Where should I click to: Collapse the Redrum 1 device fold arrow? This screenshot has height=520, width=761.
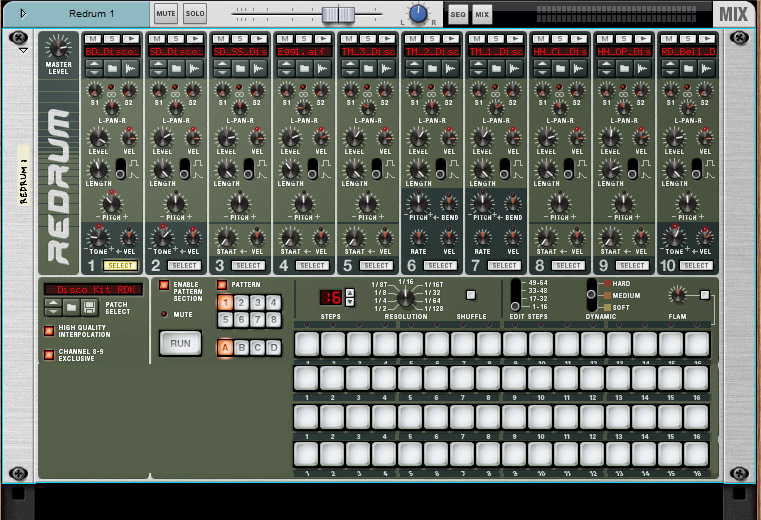click(23, 14)
